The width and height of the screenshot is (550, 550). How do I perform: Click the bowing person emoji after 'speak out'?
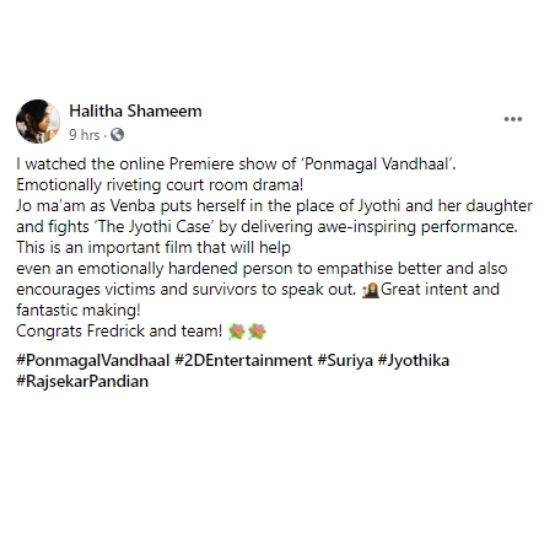[371, 290]
